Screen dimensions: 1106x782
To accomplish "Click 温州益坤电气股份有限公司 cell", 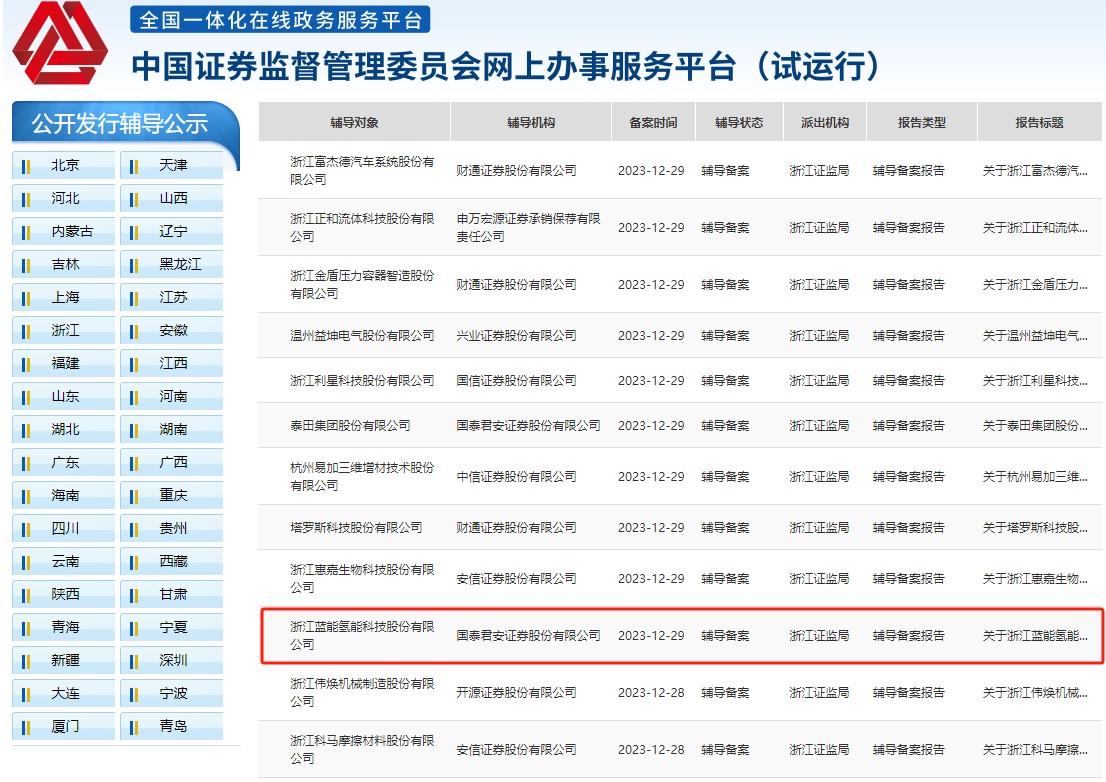I will [362, 336].
